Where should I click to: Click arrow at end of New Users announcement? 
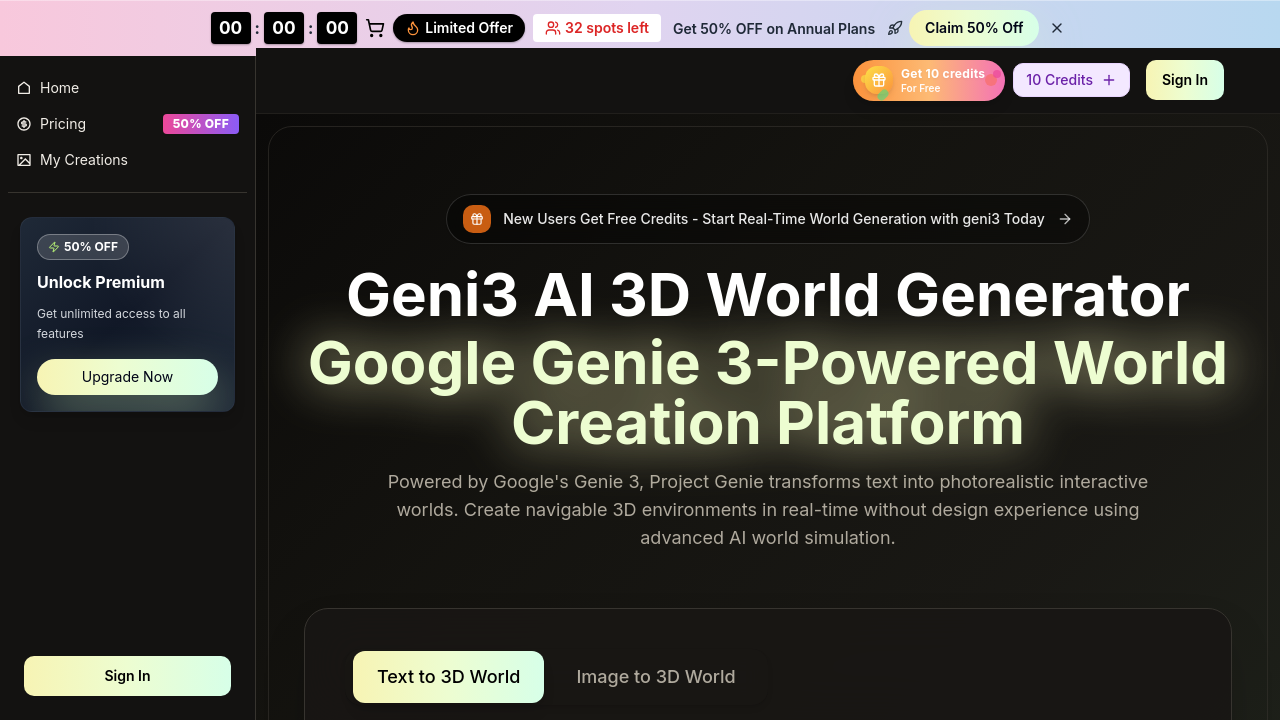(x=1065, y=219)
